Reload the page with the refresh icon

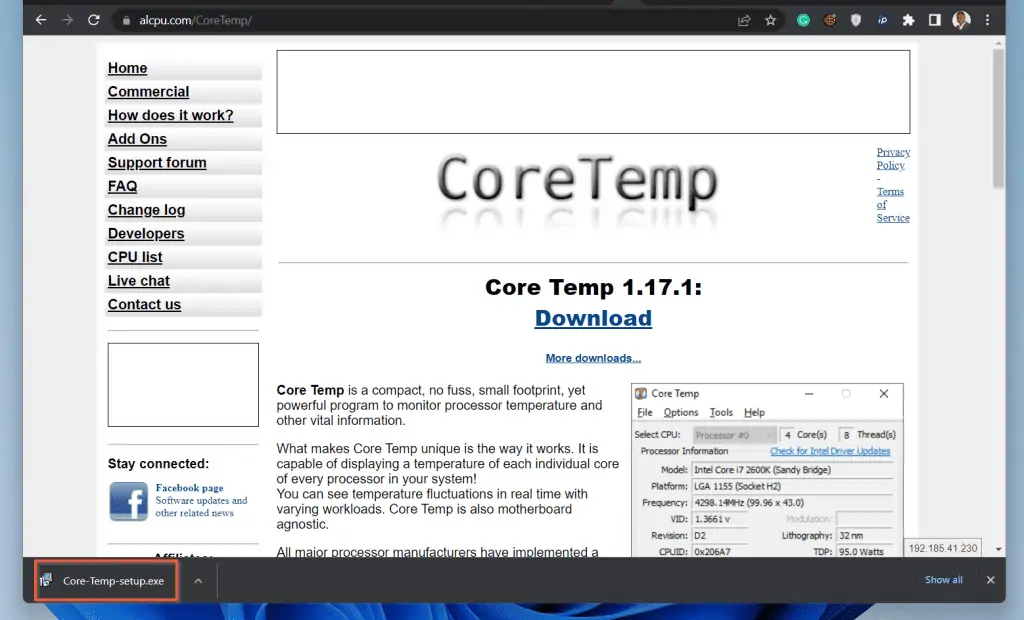94,20
